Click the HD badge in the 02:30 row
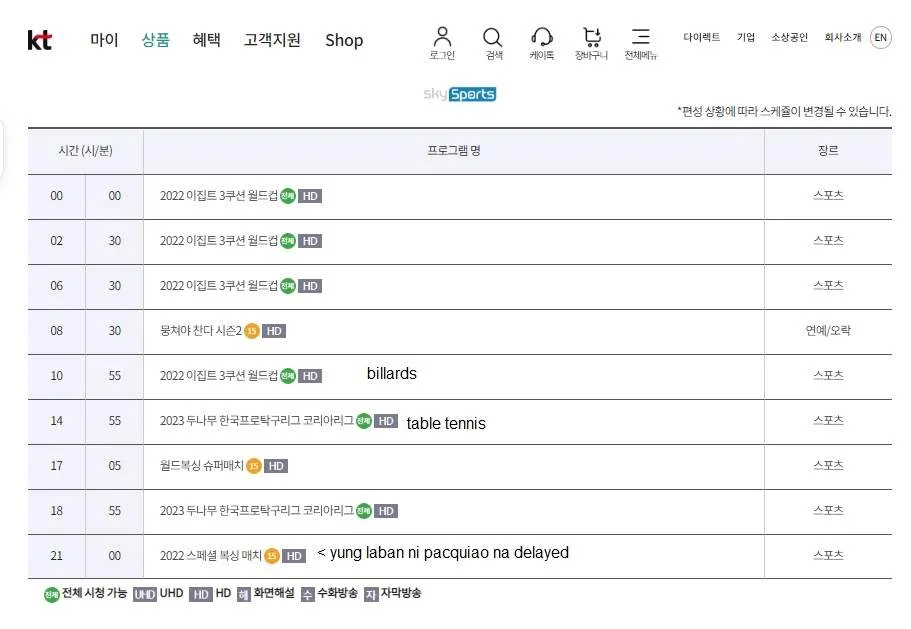The image size is (911, 629). coord(310,241)
